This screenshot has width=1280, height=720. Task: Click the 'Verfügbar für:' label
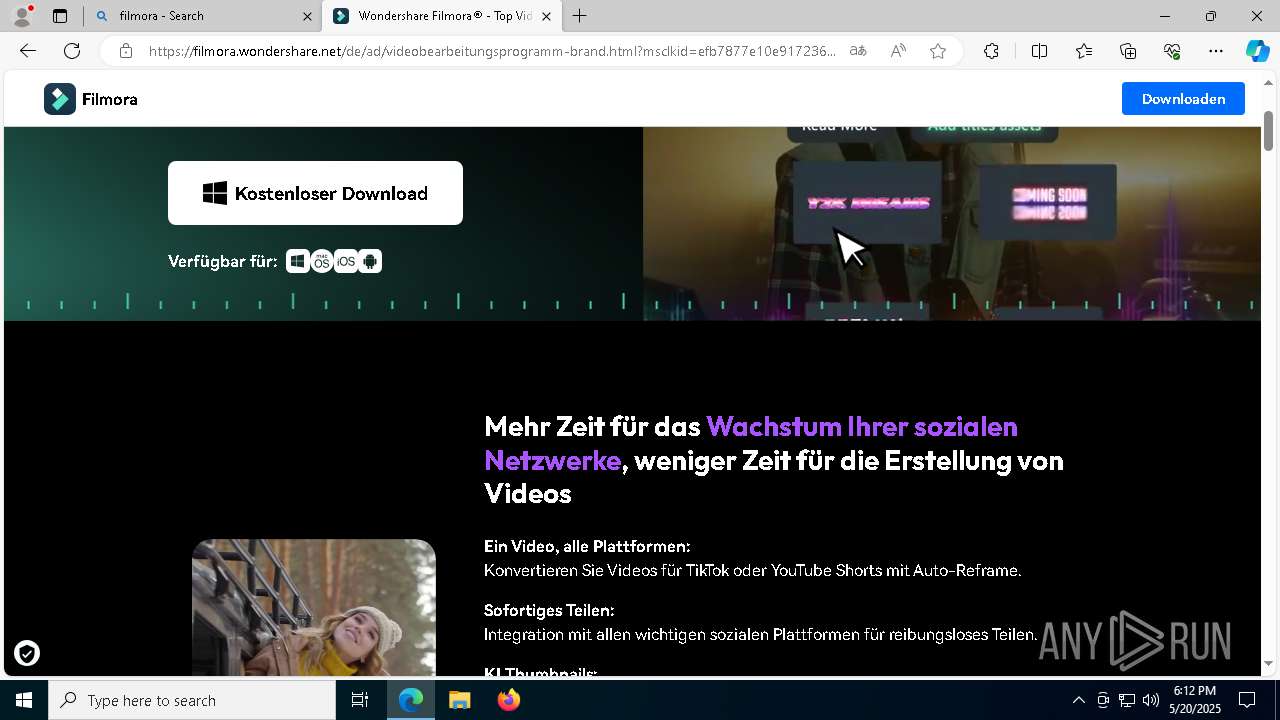223,261
